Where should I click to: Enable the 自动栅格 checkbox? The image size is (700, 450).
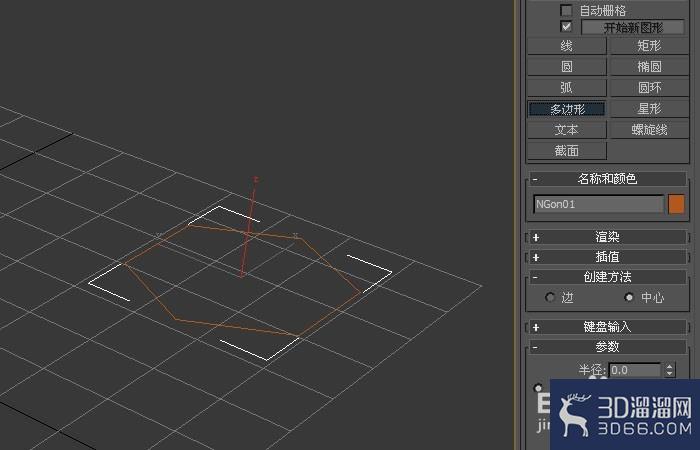click(x=566, y=10)
